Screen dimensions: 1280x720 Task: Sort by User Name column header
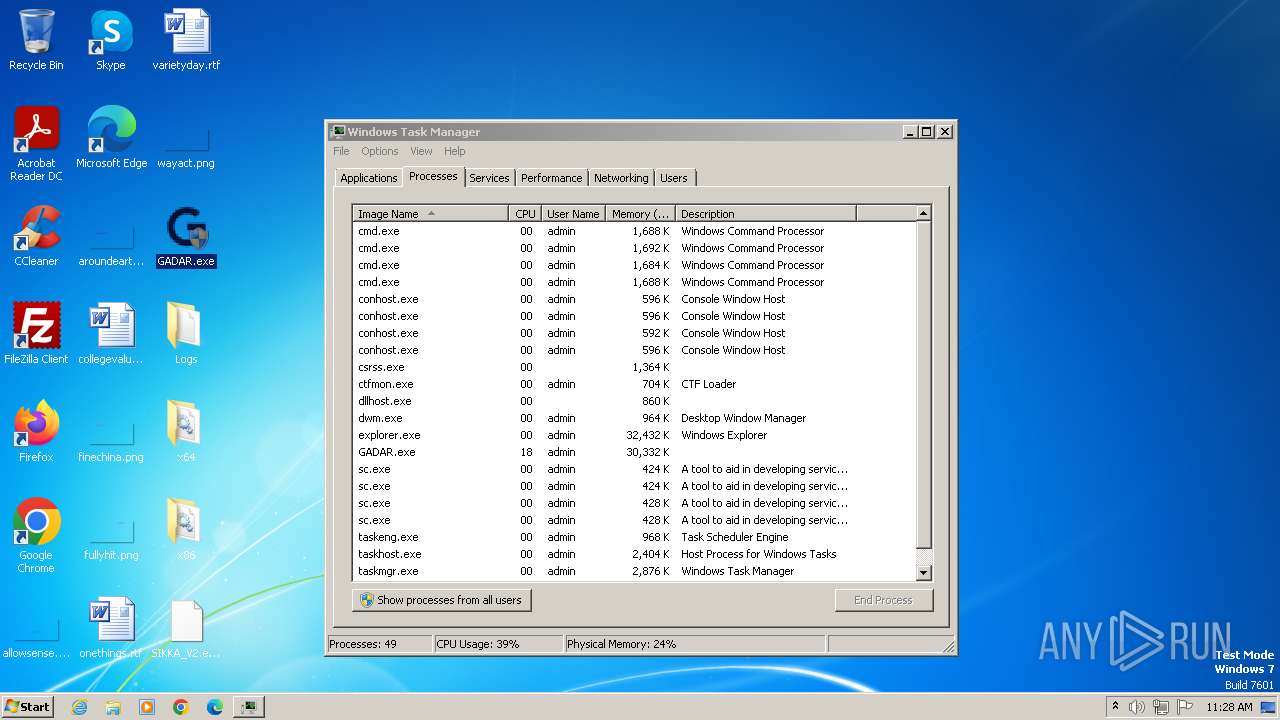tap(573, 213)
